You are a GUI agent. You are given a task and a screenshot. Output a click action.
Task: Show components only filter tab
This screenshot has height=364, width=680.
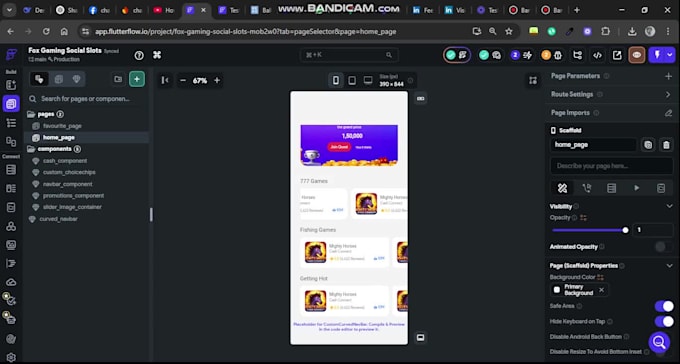tap(76, 79)
